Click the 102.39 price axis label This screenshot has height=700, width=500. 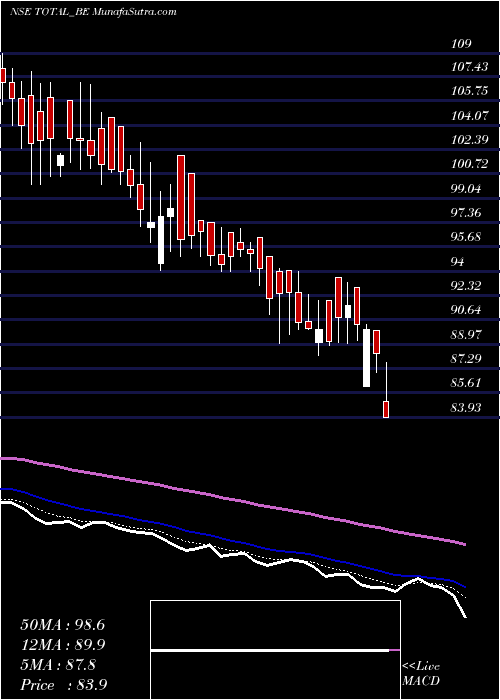point(469,140)
